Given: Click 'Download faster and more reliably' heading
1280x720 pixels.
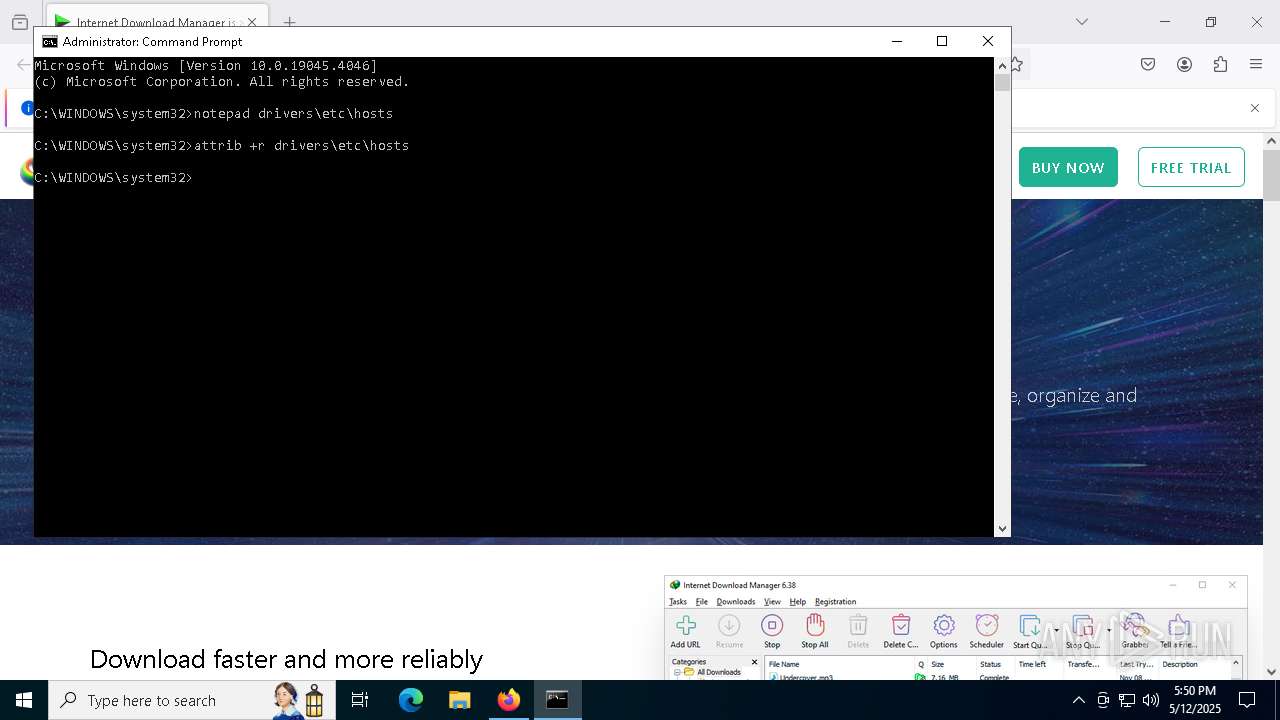Looking at the screenshot, I should pyautogui.click(x=286, y=659).
